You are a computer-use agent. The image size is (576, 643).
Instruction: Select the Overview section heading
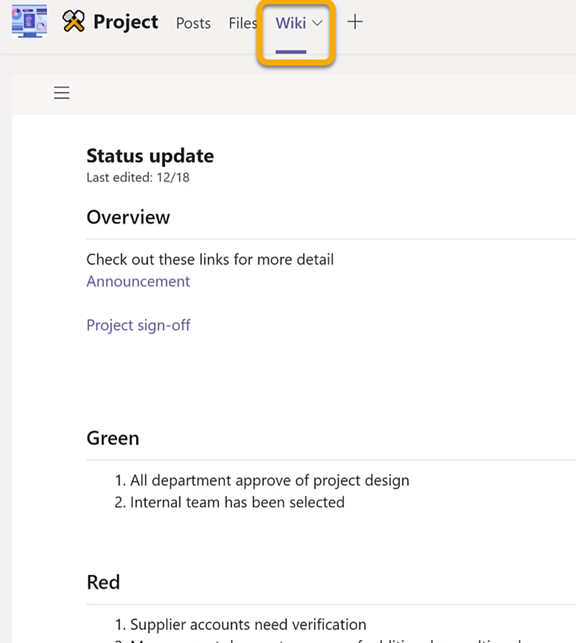128,217
